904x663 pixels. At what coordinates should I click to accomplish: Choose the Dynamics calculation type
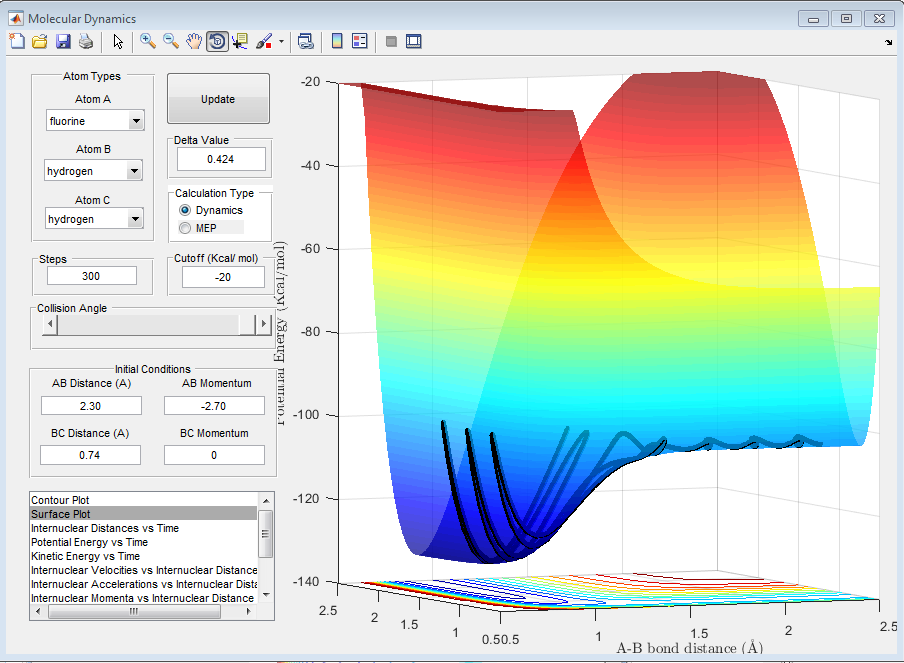pos(185,211)
